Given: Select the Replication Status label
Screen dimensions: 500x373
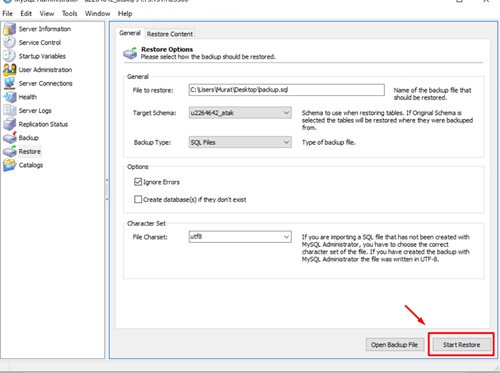Looking at the screenshot, I should coord(43,124).
